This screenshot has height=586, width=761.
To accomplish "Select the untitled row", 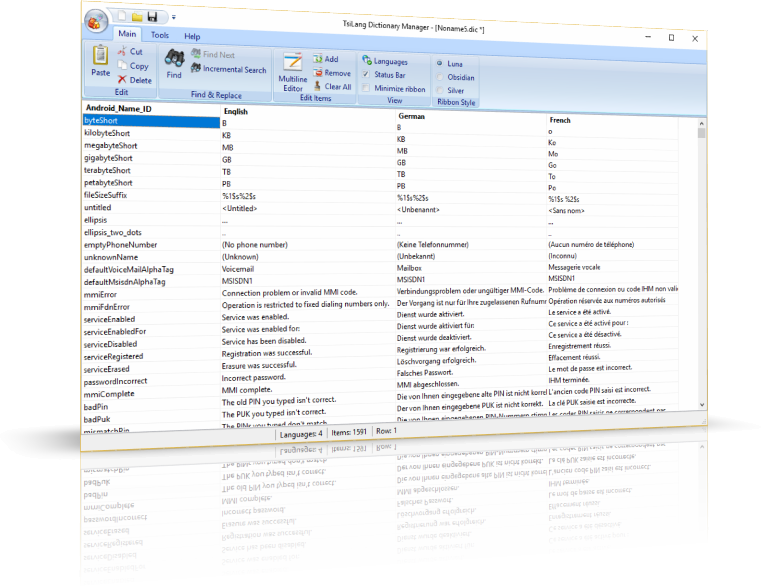I will point(151,208).
